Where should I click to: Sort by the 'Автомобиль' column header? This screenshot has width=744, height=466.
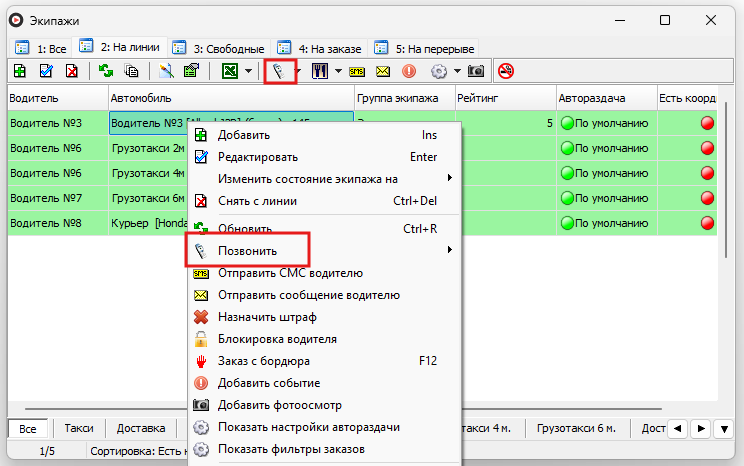pyautogui.click(x=232, y=98)
